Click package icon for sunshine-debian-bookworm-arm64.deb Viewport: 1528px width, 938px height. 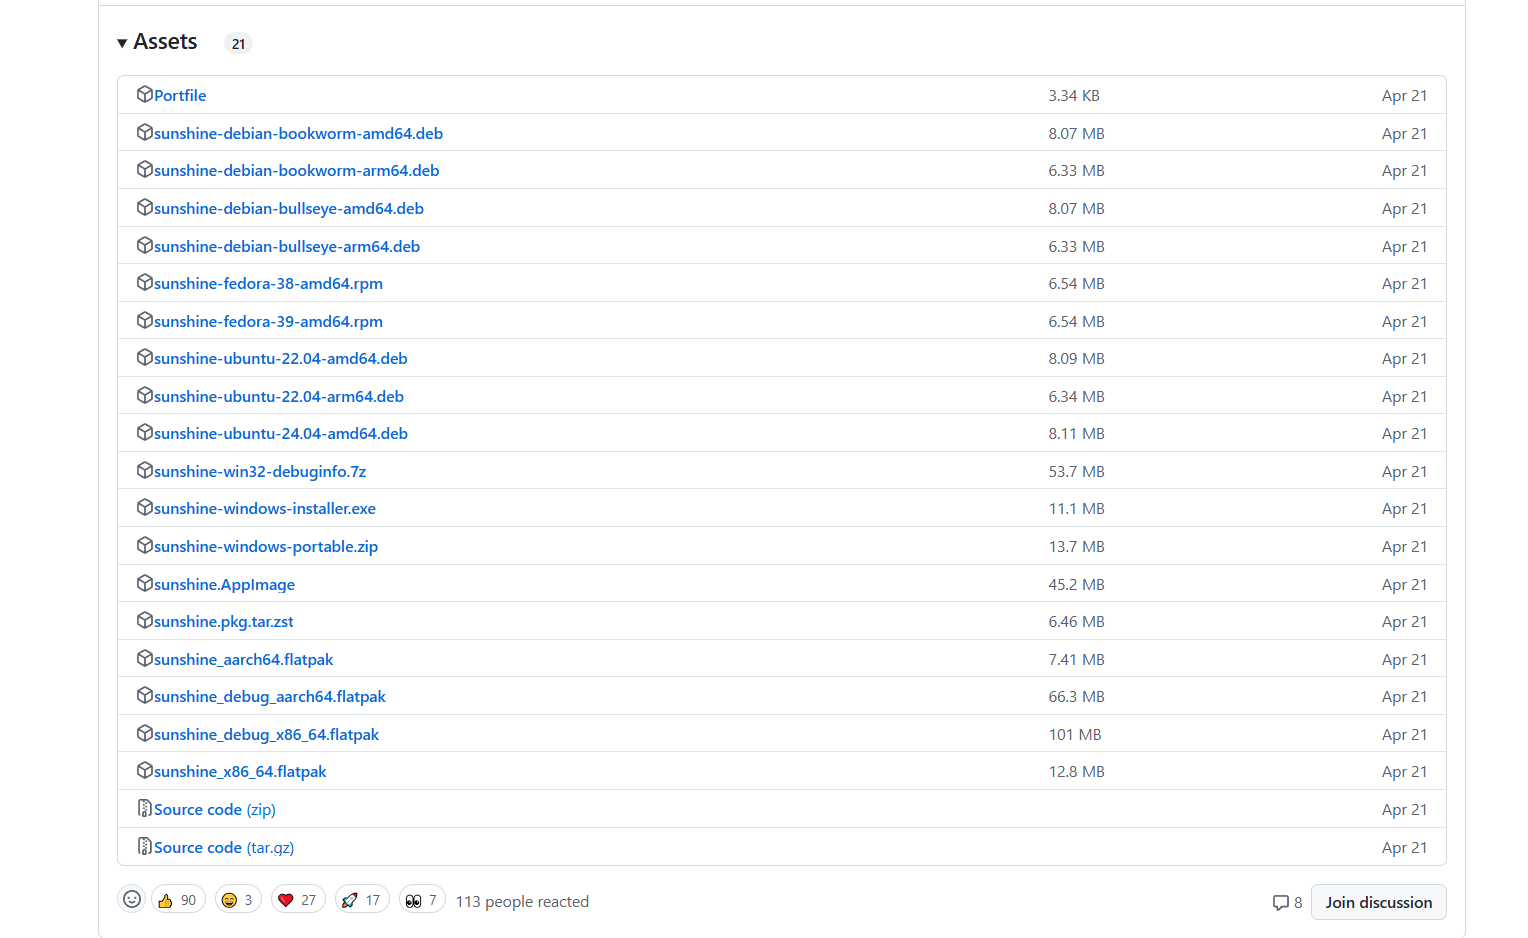tap(145, 169)
